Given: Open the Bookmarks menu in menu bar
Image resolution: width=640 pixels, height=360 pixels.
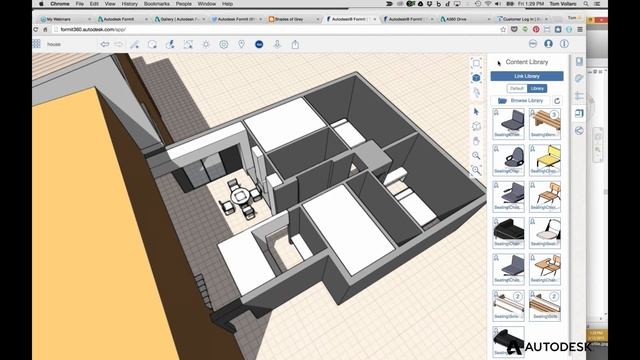Looking at the screenshot, I should pyautogui.click(x=157, y=4).
